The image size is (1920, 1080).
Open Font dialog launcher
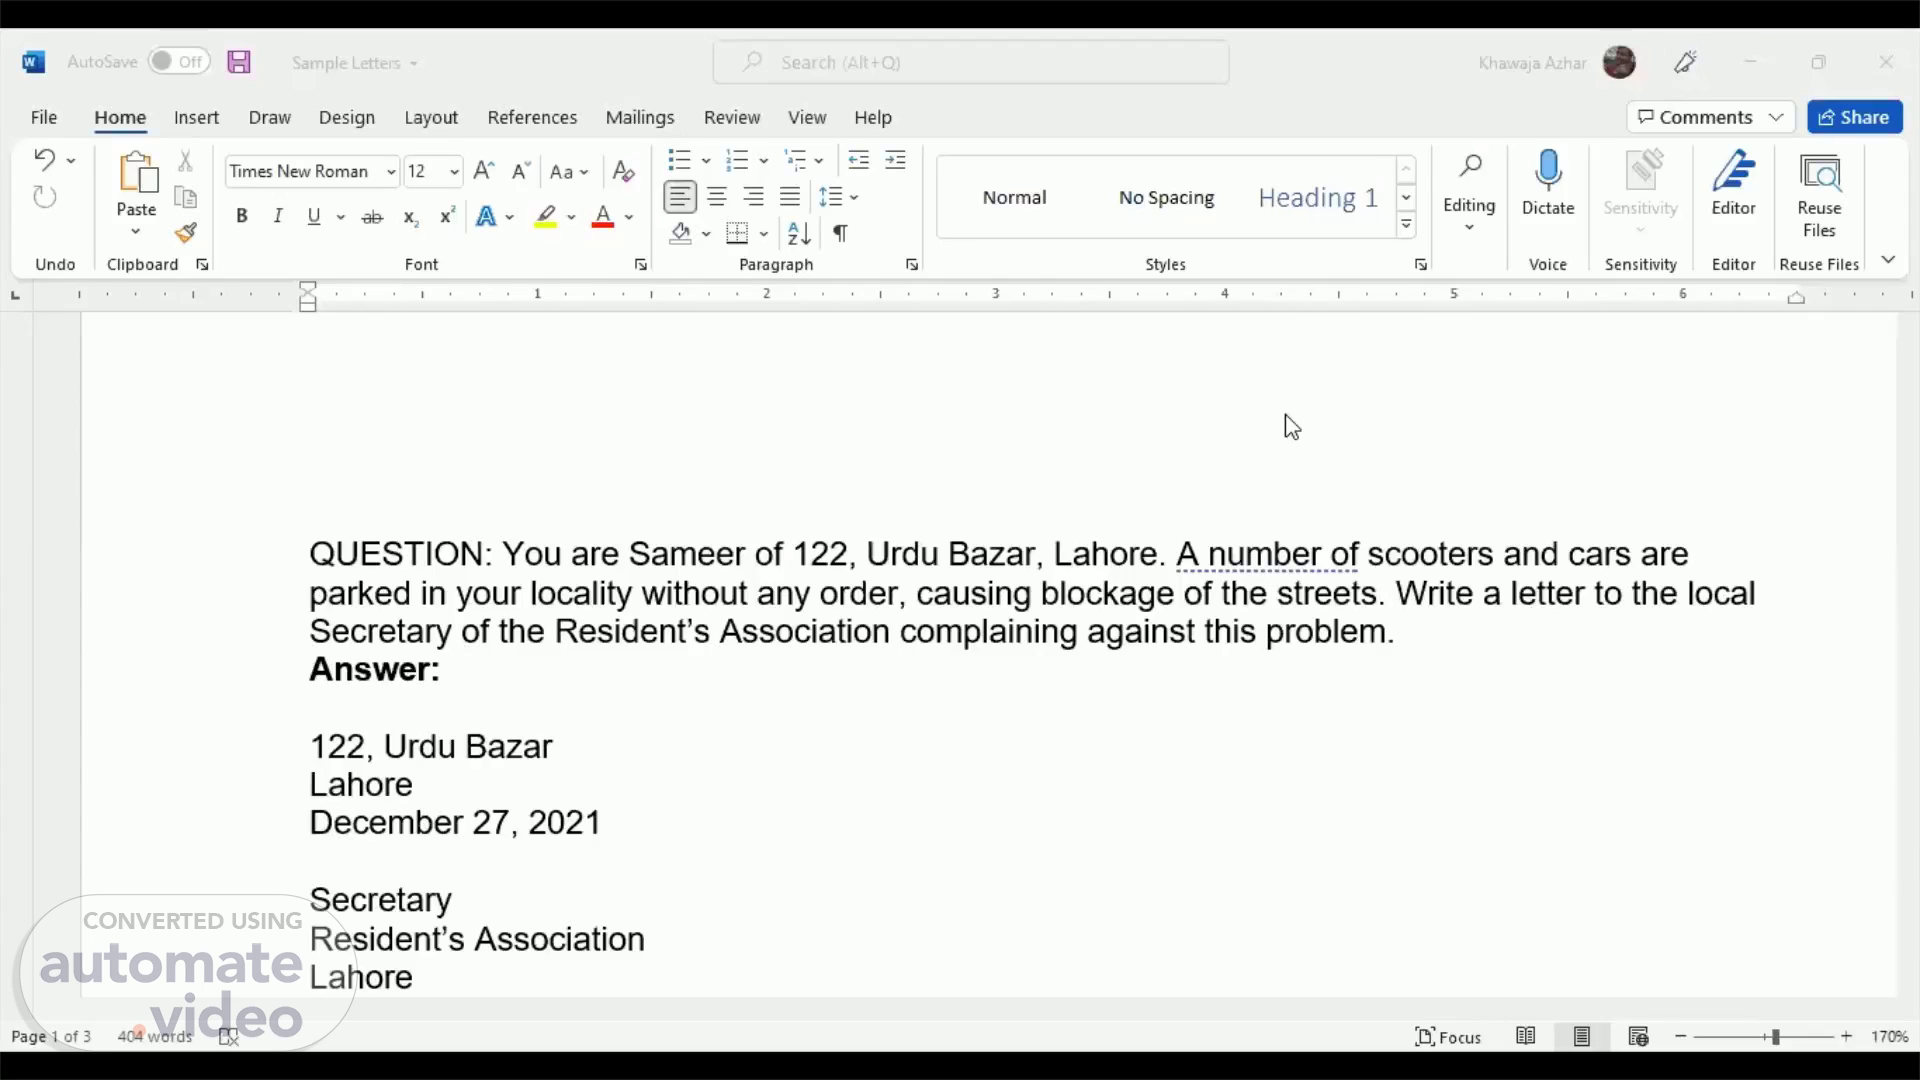[640, 265]
